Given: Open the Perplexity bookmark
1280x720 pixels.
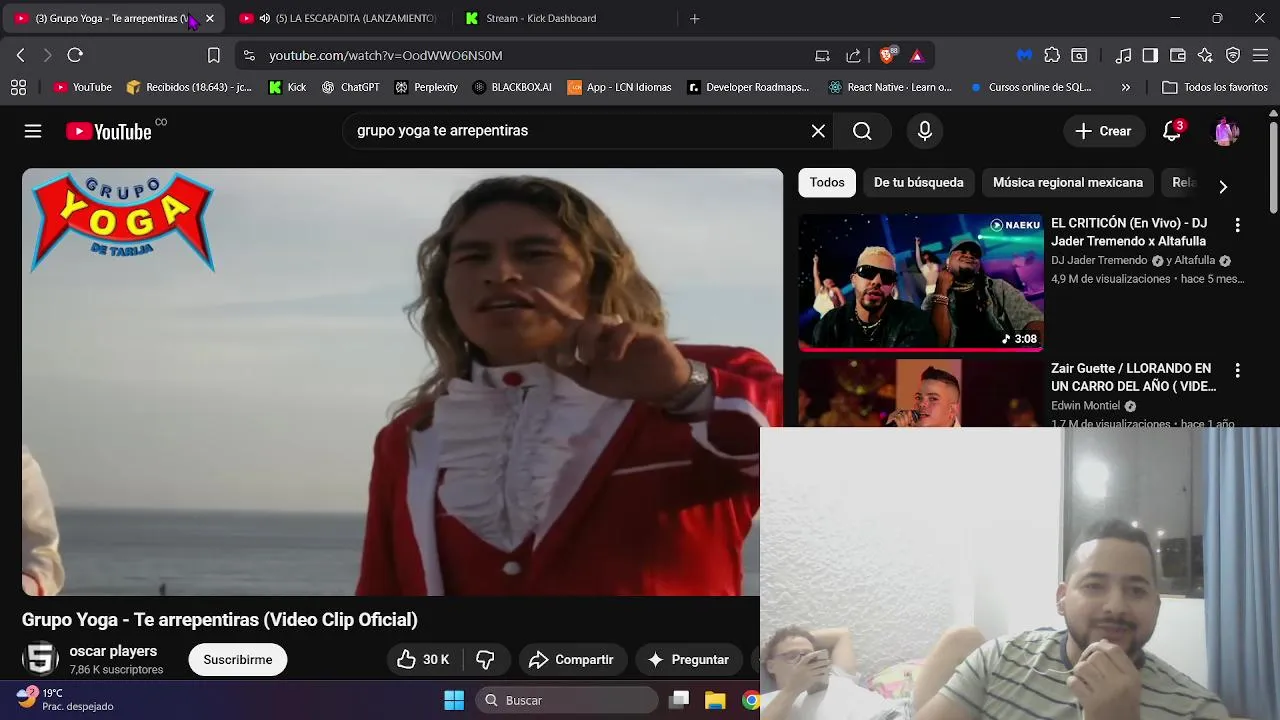Looking at the screenshot, I should 426,87.
